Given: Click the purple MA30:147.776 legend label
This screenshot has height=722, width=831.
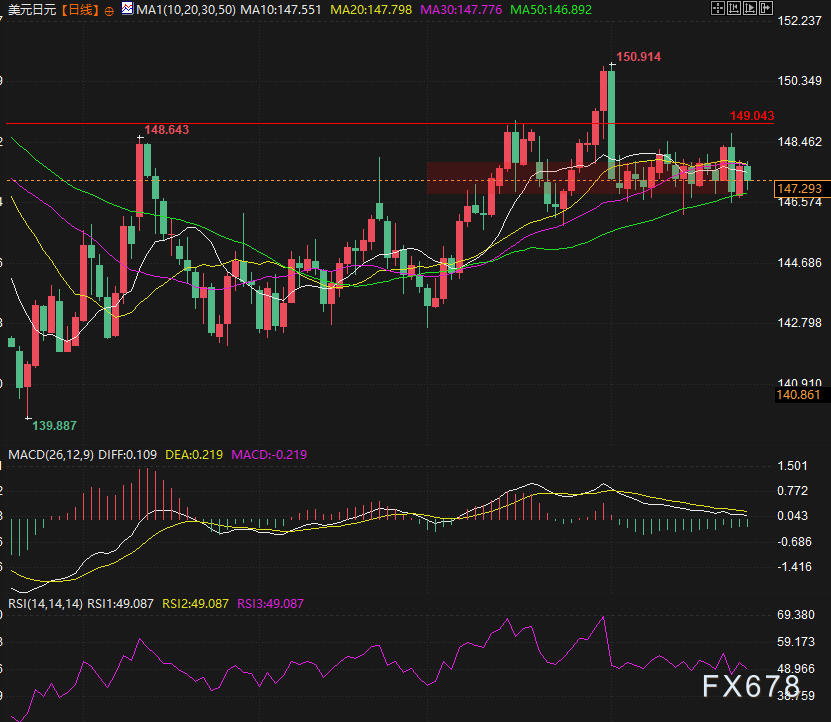Looking at the screenshot, I should click(x=467, y=9).
